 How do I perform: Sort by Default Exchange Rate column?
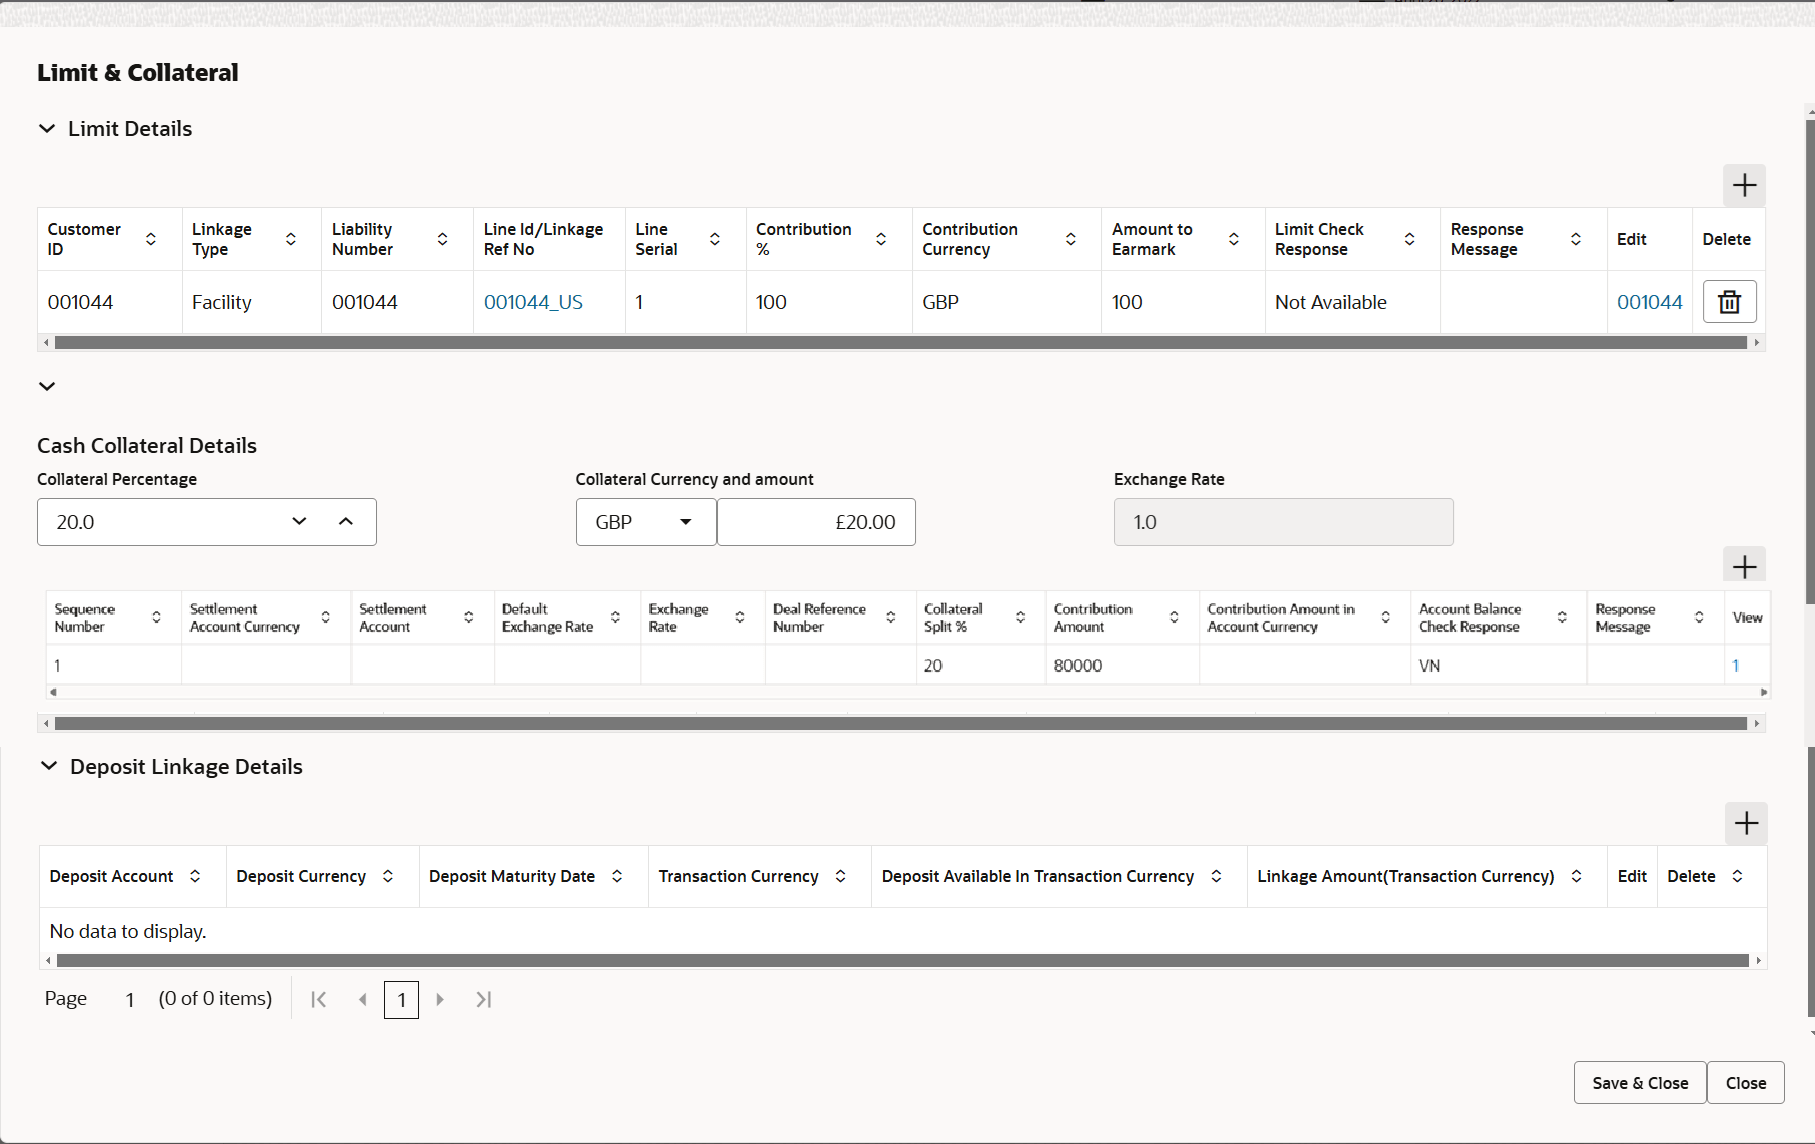click(616, 617)
